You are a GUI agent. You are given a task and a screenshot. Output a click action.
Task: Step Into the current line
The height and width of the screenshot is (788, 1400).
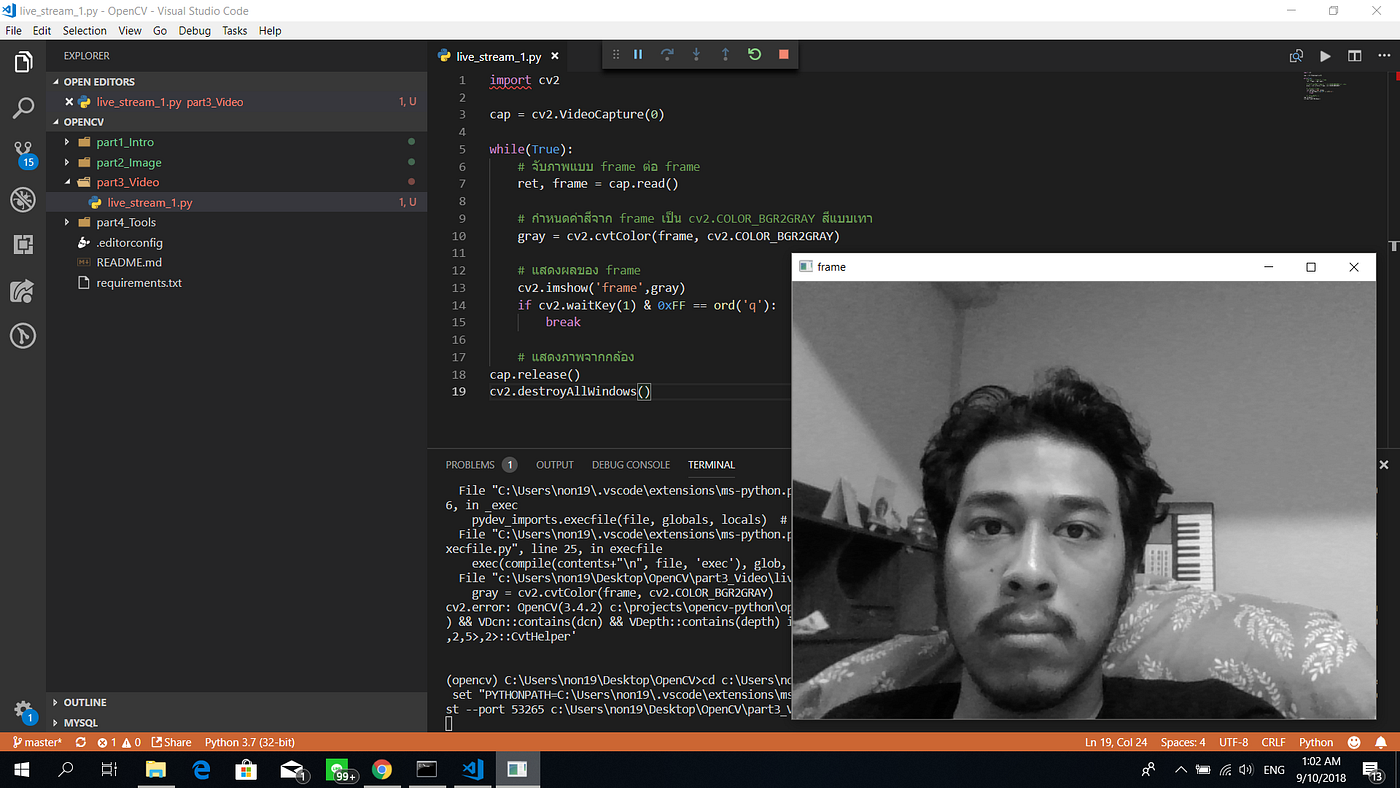tap(696, 54)
